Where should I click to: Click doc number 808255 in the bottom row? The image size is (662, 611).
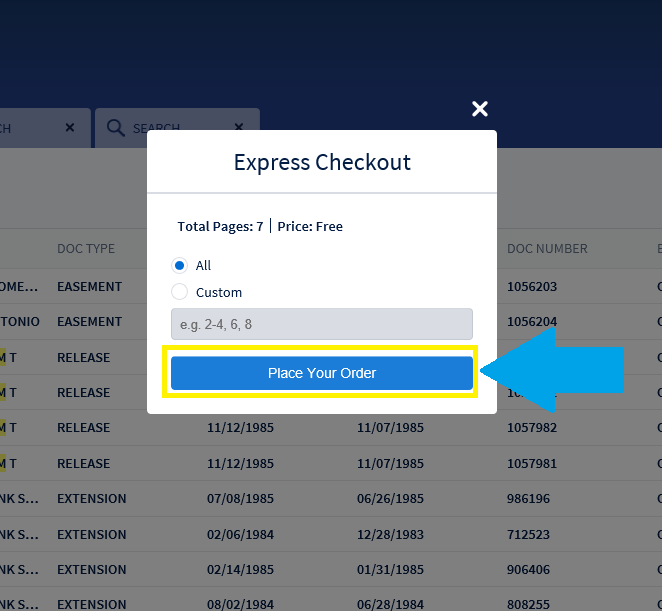coord(527,604)
